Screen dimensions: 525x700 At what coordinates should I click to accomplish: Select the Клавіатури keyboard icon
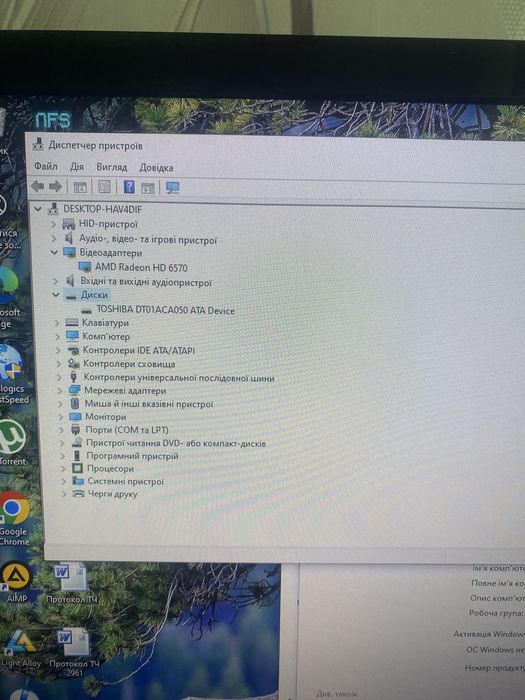point(71,322)
